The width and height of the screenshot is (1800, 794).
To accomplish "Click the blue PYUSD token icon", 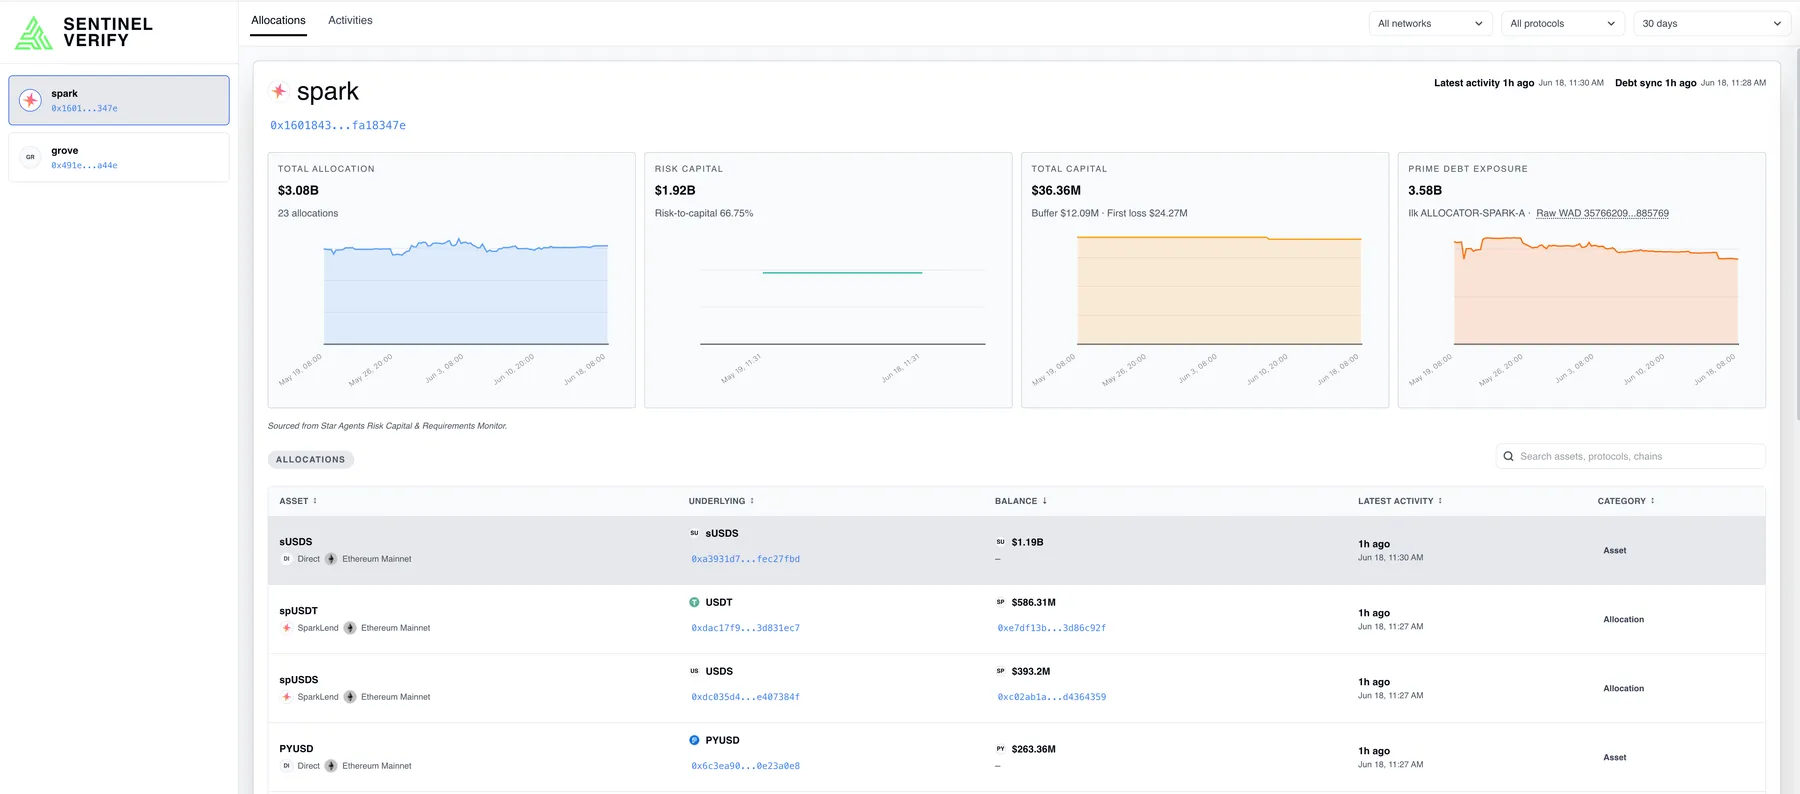I will point(694,740).
